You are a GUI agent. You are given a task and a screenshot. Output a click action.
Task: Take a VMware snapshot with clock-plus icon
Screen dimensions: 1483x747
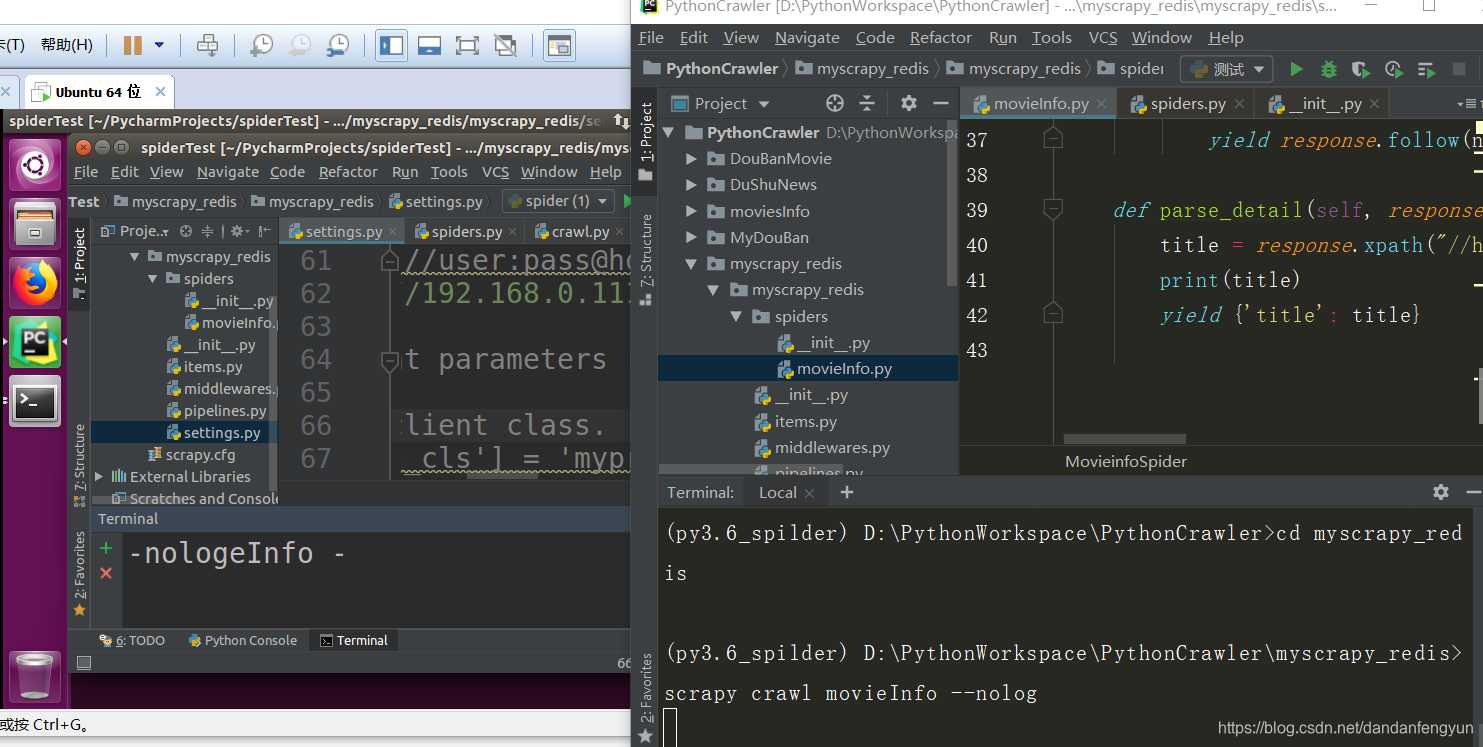coord(261,45)
